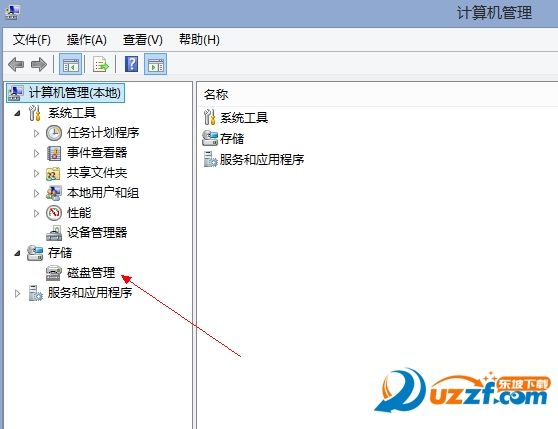This screenshot has height=429, width=558.
Task: Click the 本地用户和组 users icon
Action: pos(54,193)
